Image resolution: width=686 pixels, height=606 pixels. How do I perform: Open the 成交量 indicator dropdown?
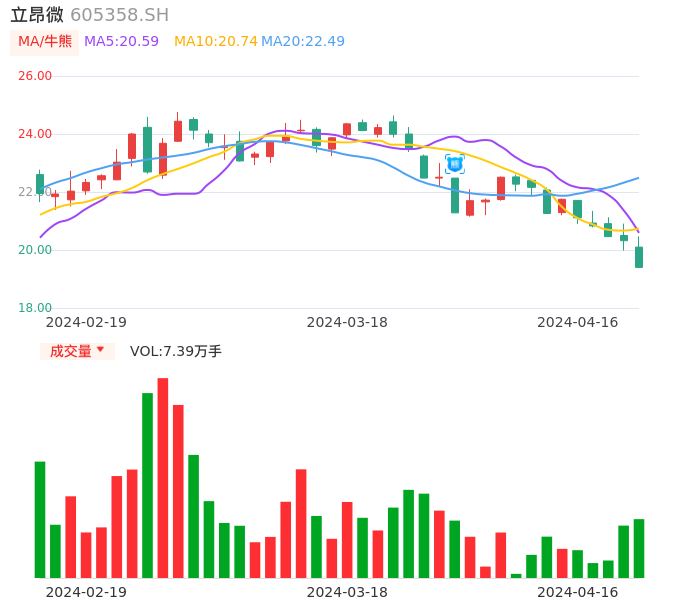pyautogui.click(x=77, y=351)
